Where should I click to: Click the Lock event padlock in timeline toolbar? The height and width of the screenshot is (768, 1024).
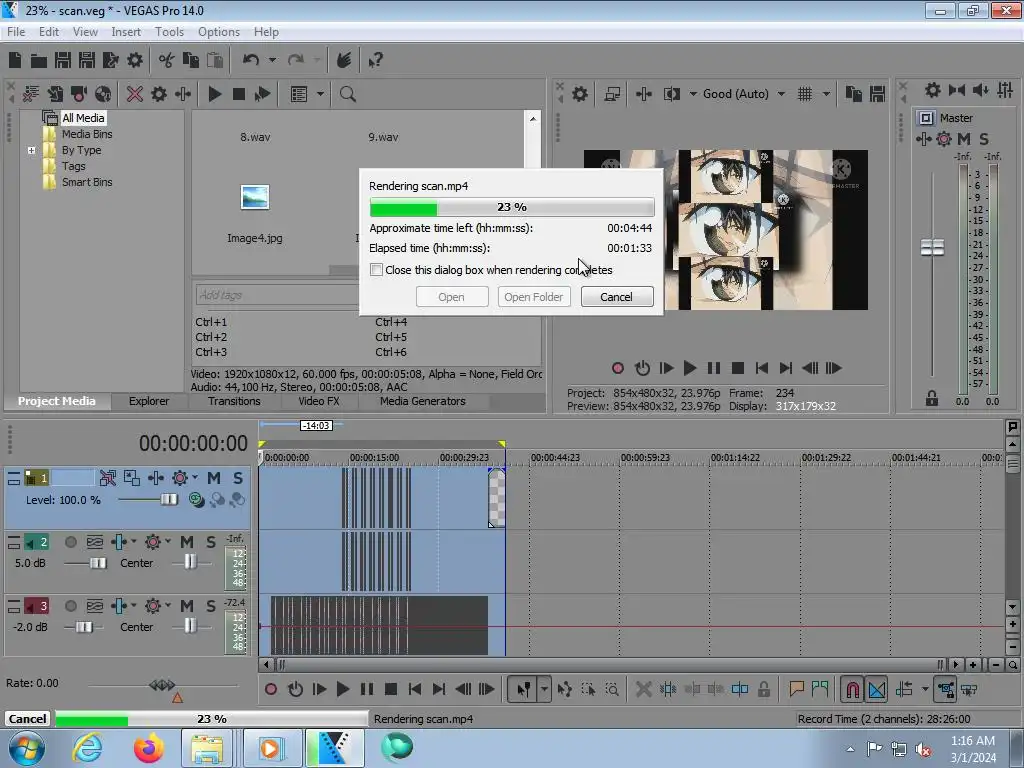[763, 689]
